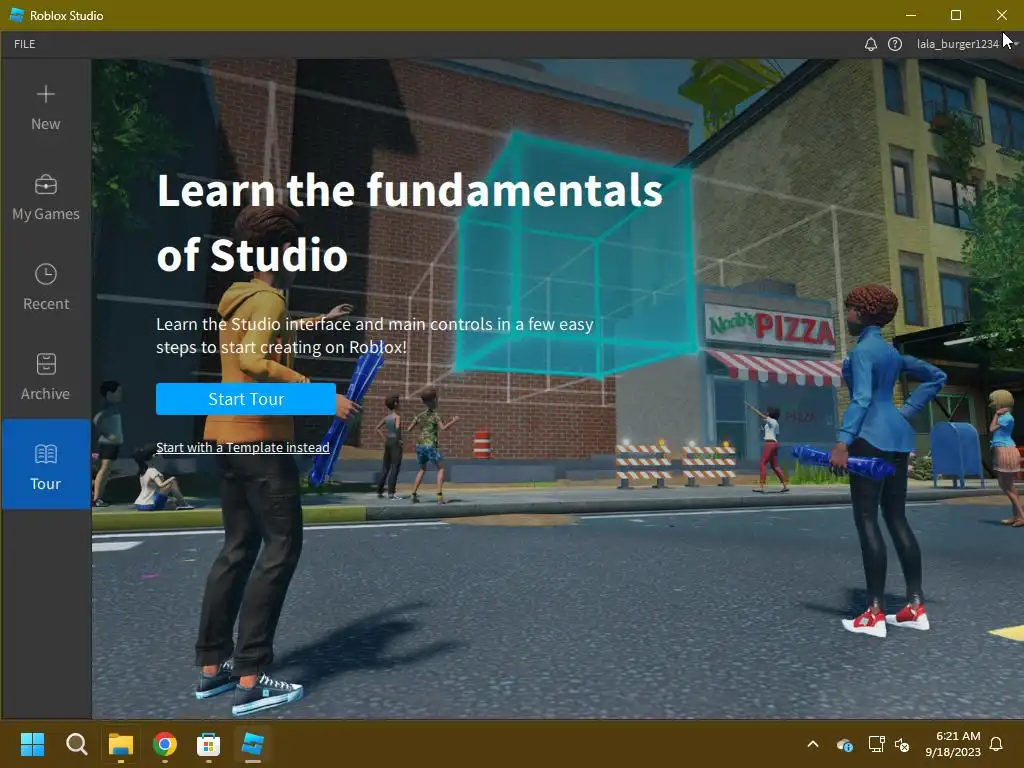The image size is (1024, 768).
Task: Open Google Chrome from the taskbar
Action: point(165,744)
